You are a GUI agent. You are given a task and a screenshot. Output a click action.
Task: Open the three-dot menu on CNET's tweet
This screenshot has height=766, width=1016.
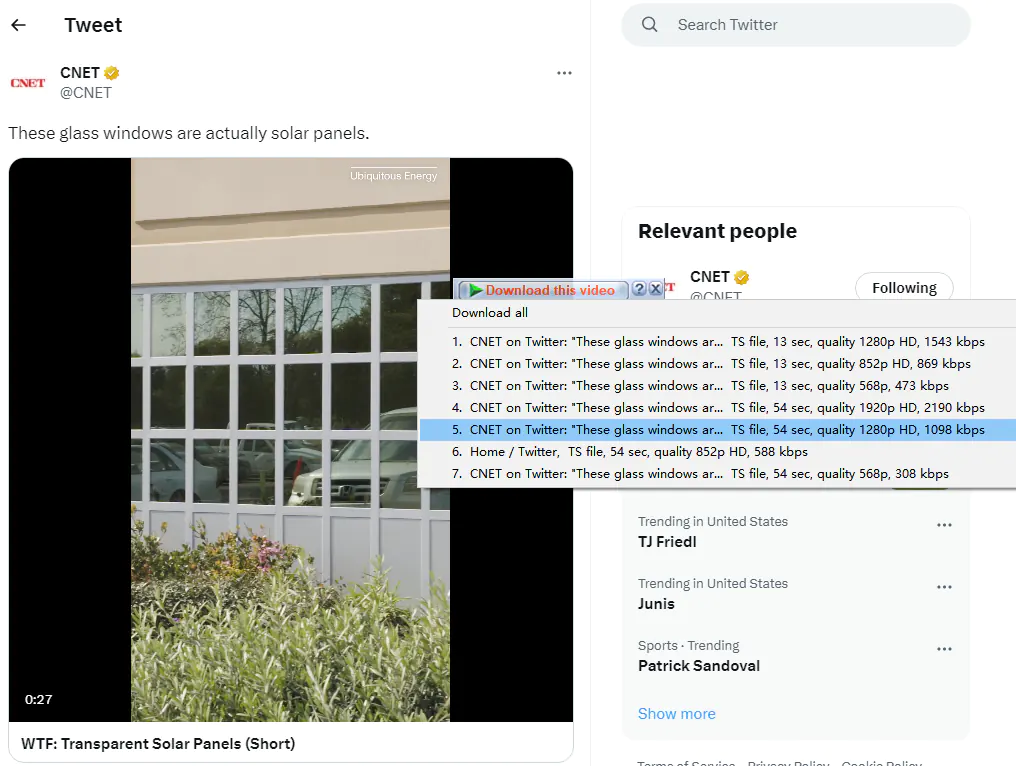click(x=564, y=73)
